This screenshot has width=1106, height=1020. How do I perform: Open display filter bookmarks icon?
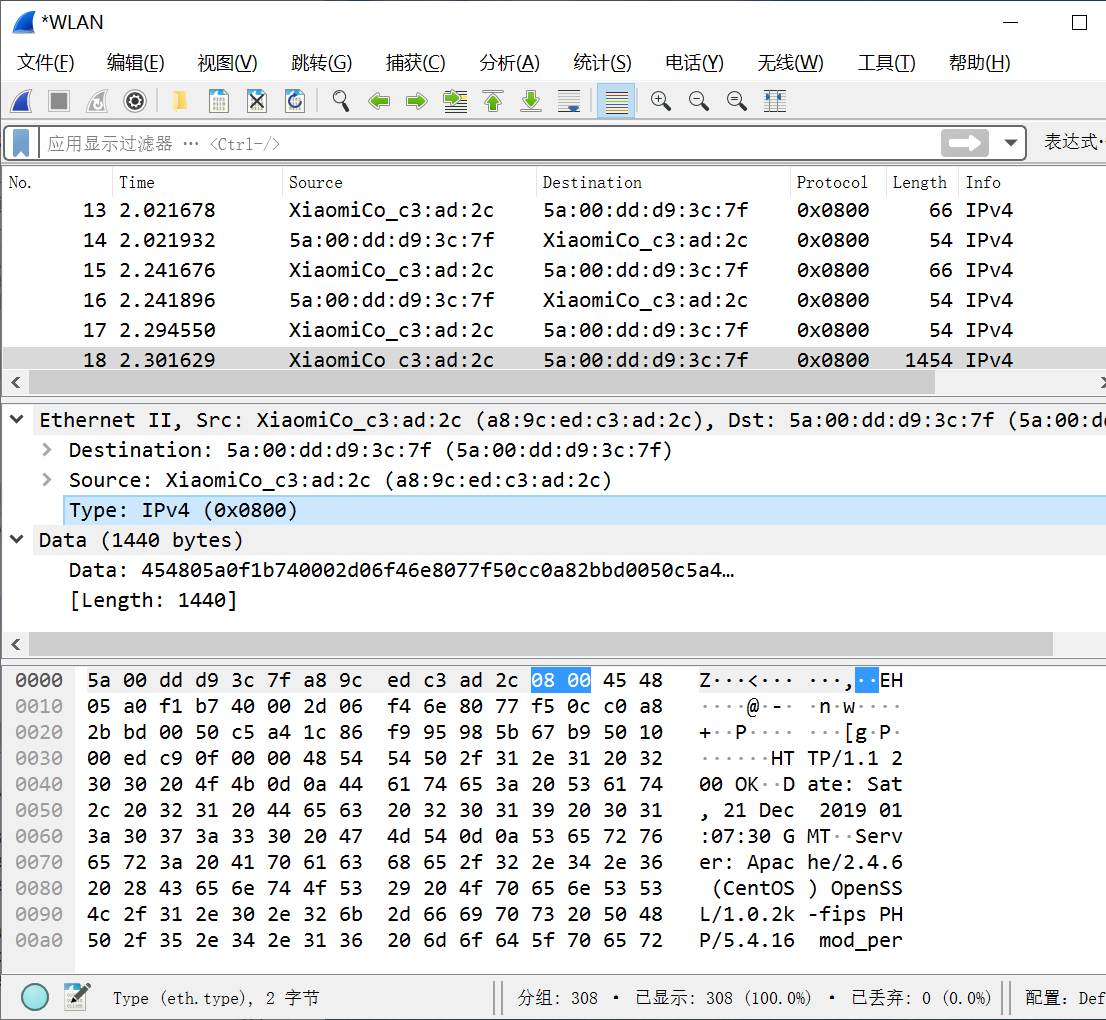pyautogui.click(x=21, y=143)
